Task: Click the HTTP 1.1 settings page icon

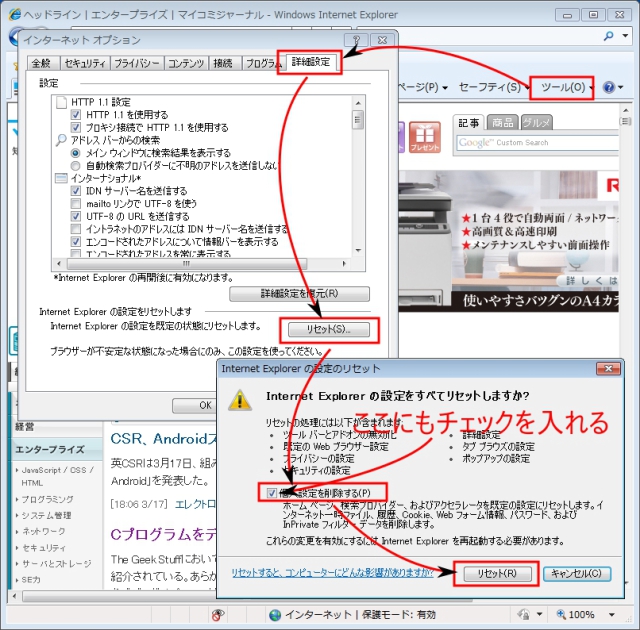Action: [61, 102]
